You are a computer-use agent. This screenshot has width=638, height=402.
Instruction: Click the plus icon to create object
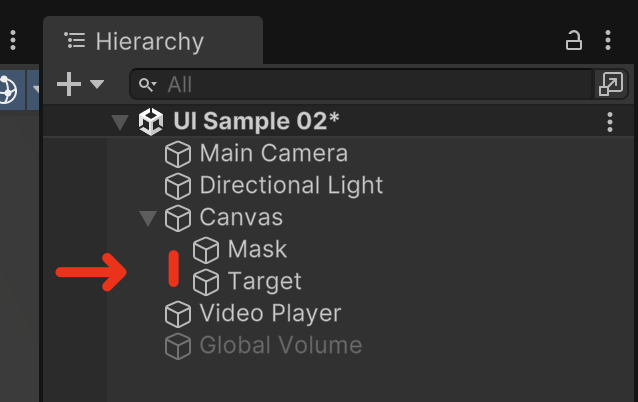pos(69,84)
